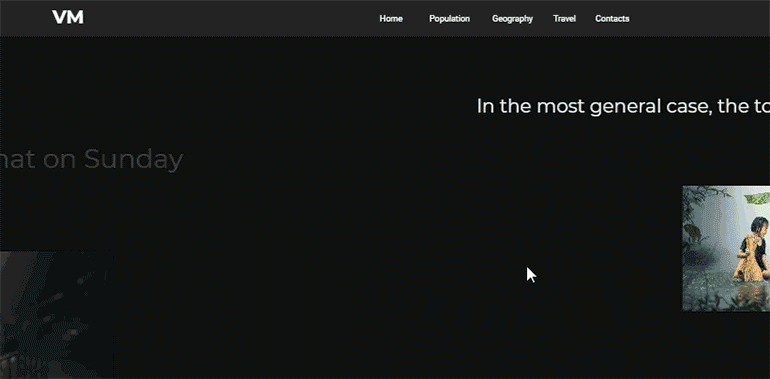Open the Travel menu item

pos(564,19)
